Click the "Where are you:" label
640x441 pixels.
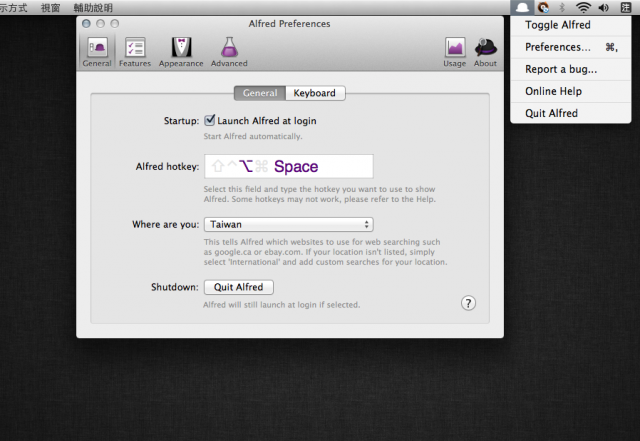pos(165,224)
